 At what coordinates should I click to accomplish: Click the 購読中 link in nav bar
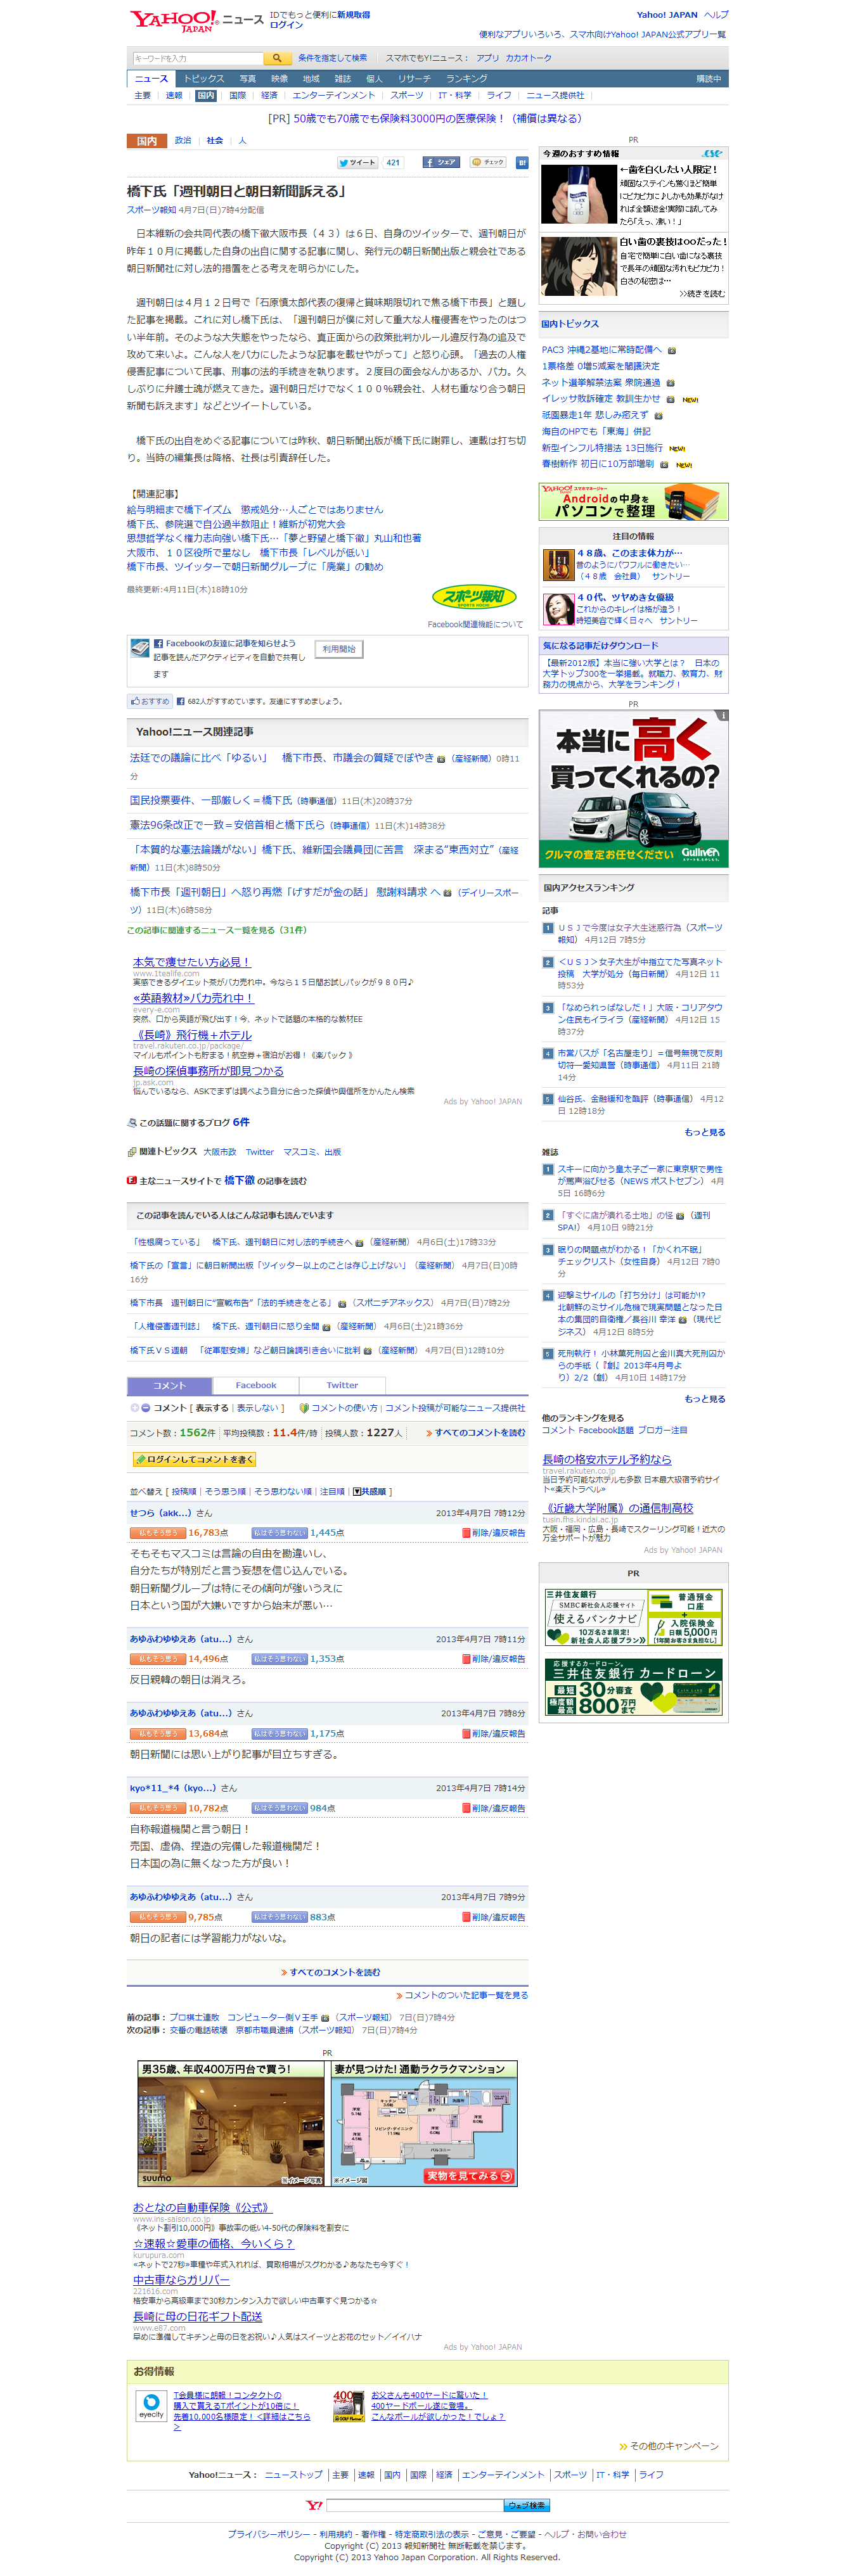tap(709, 78)
